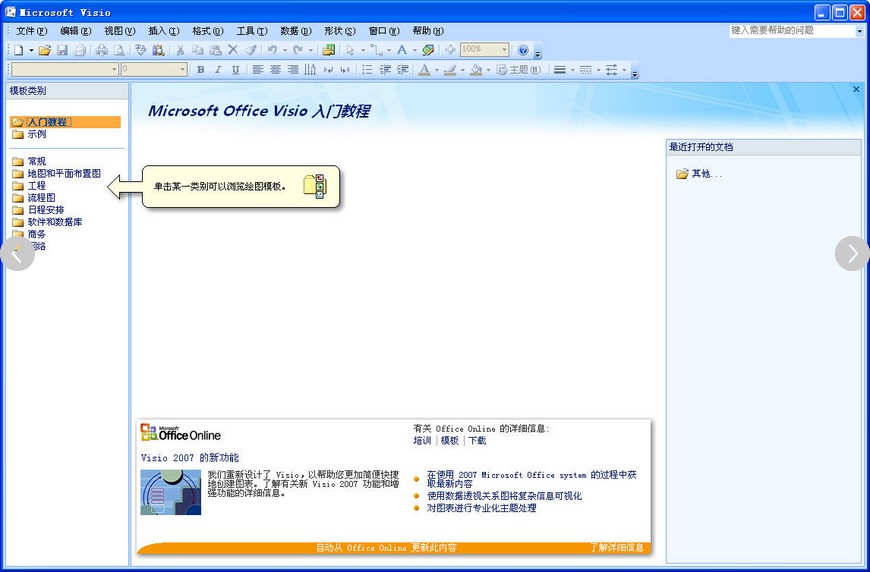870x572 pixels.
Task: Click the Shapes window icon in toolbar
Action: point(329,50)
